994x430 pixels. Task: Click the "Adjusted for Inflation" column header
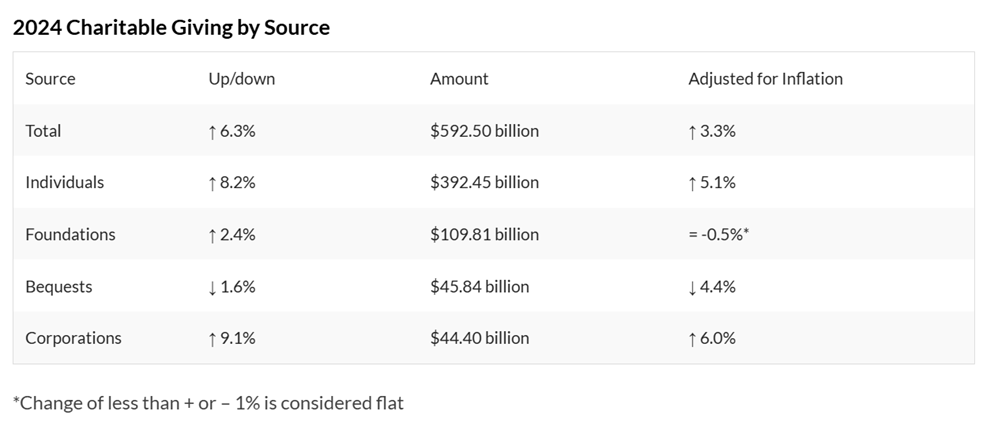765,79
